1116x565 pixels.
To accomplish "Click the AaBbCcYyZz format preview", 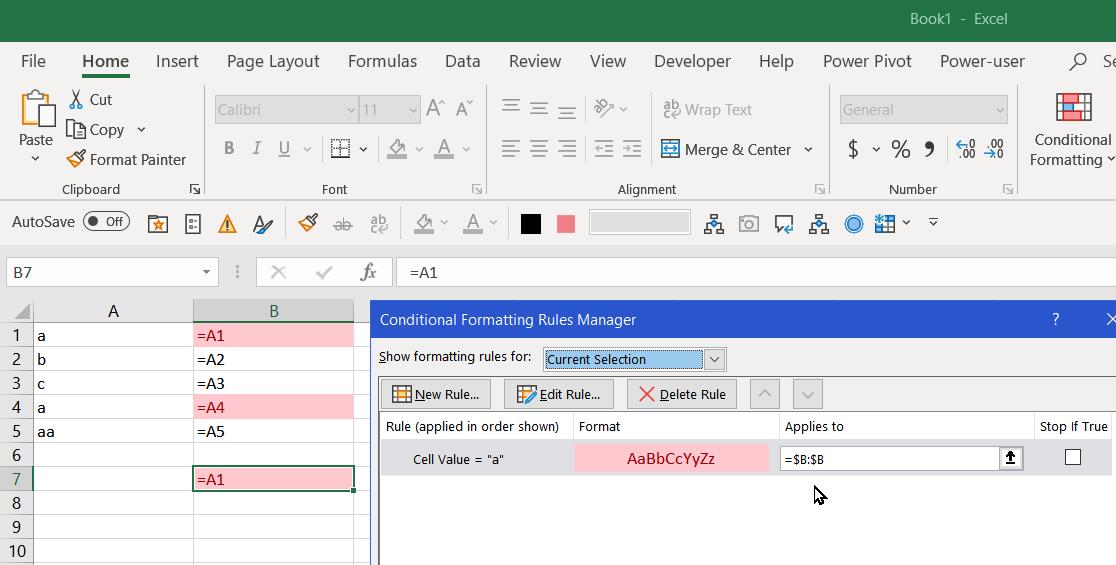I will (671, 459).
